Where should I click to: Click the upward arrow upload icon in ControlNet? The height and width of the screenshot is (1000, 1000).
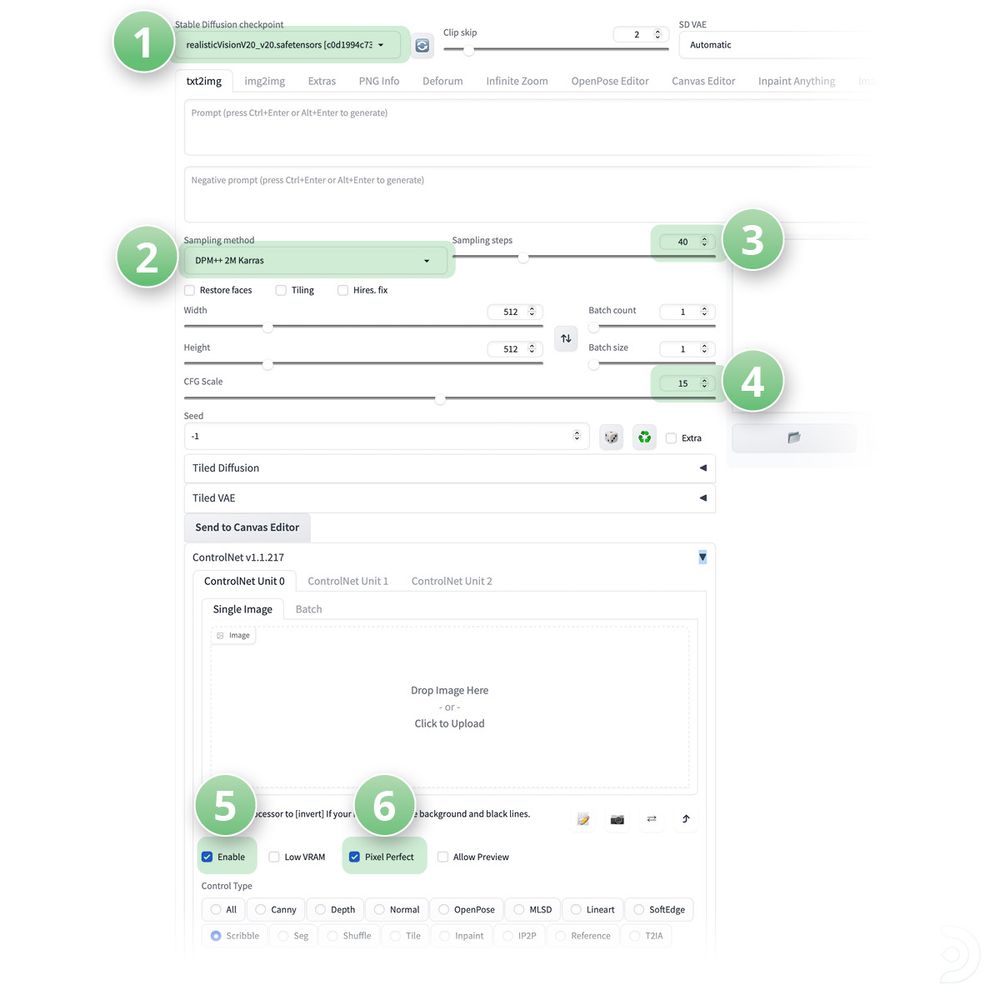click(686, 819)
